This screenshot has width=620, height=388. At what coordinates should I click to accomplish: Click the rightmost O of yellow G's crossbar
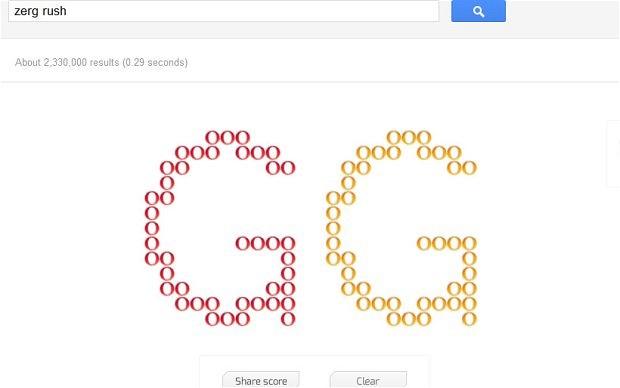[x=469, y=243]
